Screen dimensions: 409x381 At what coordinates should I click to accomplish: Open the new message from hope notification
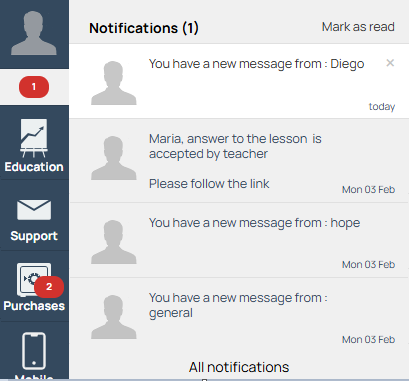239,240
